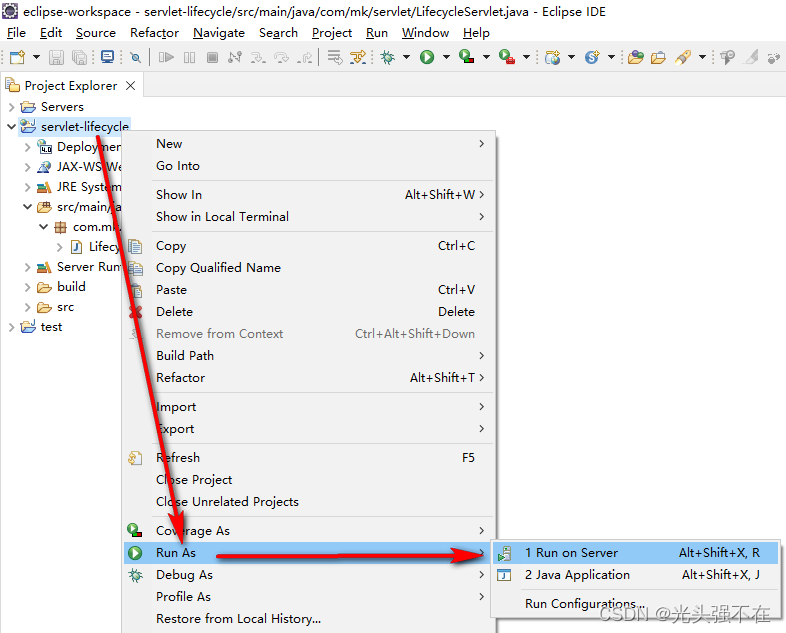Open the New wizard dropdown arrow
786x633 pixels.
click(36, 57)
